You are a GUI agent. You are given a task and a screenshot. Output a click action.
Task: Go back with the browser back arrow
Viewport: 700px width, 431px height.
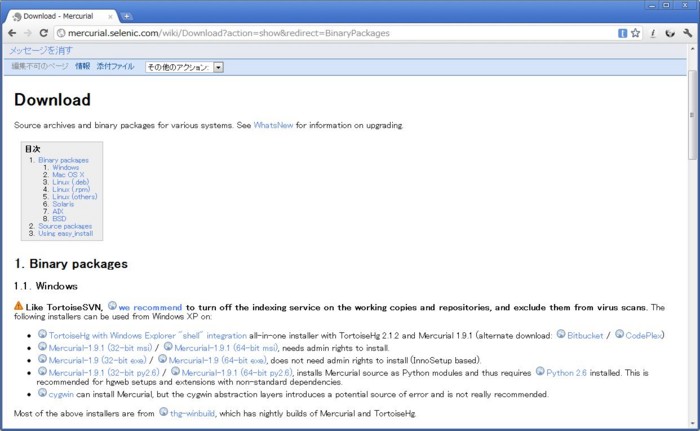coord(12,33)
